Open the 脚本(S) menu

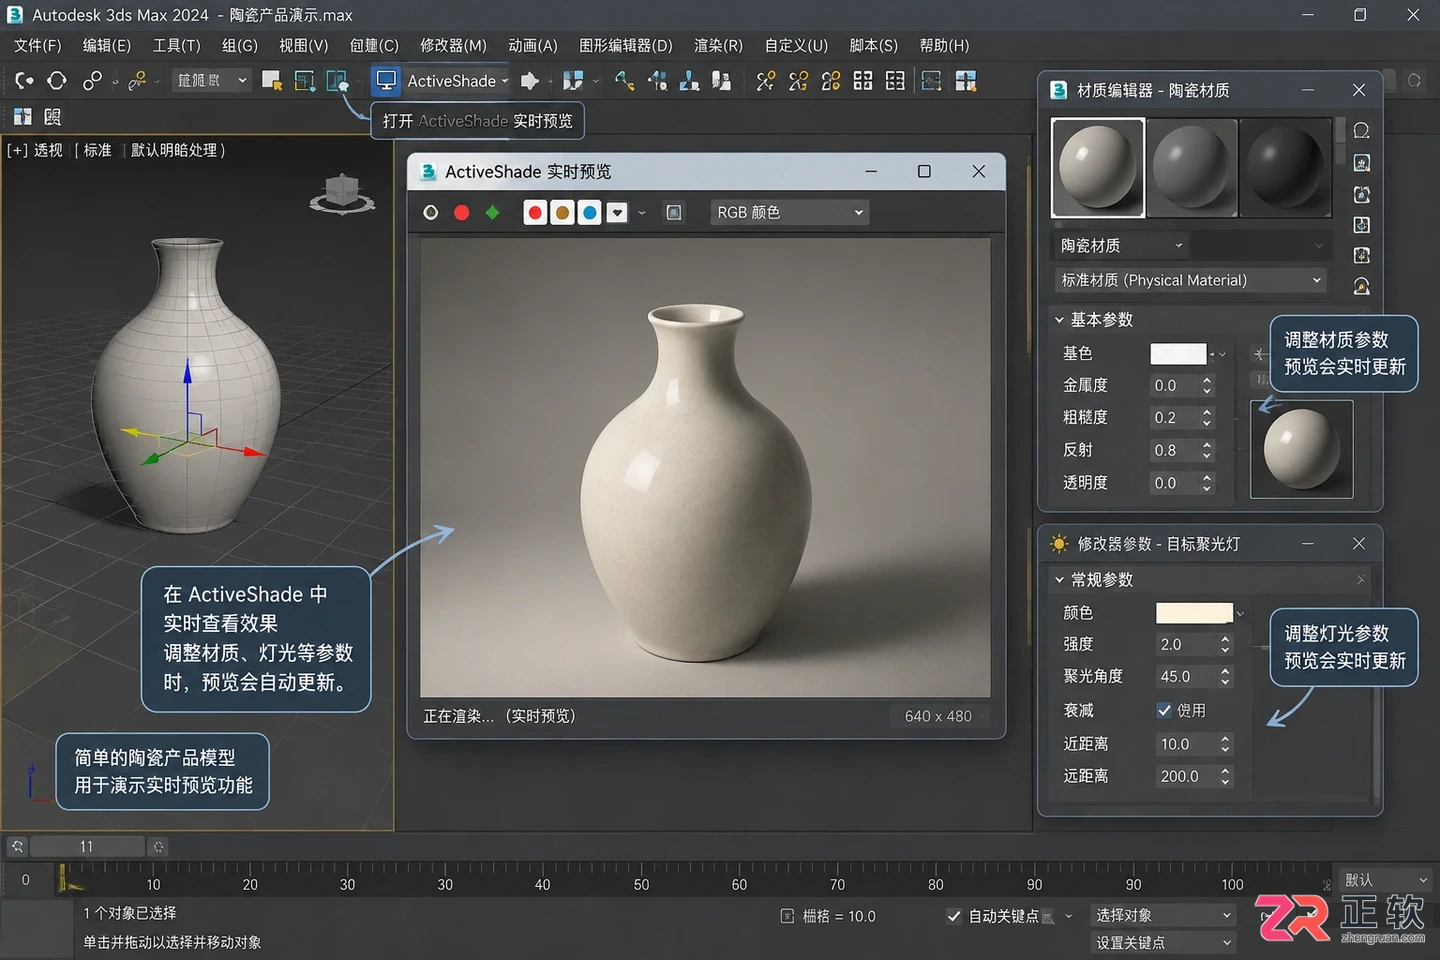pos(873,45)
